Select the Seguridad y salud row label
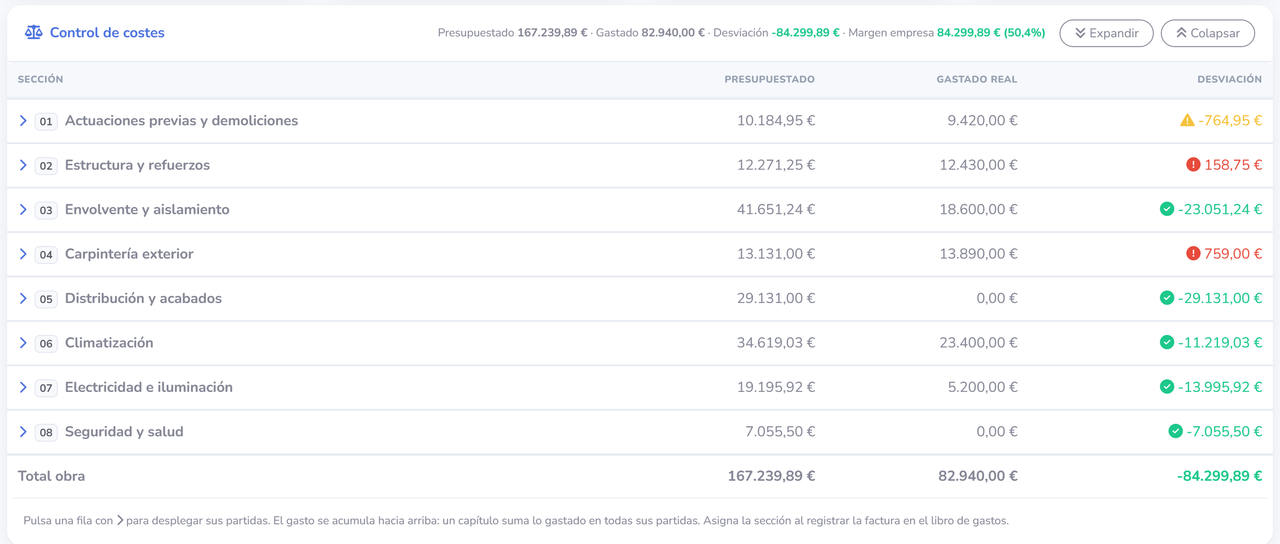The image size is (1280, 544). (124, 431)
